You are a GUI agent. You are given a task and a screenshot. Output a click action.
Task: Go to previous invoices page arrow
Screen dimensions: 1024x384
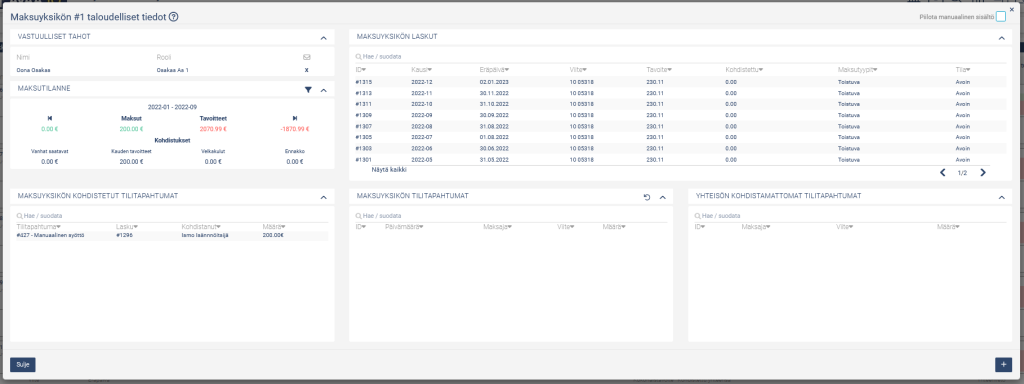(942, 173)
